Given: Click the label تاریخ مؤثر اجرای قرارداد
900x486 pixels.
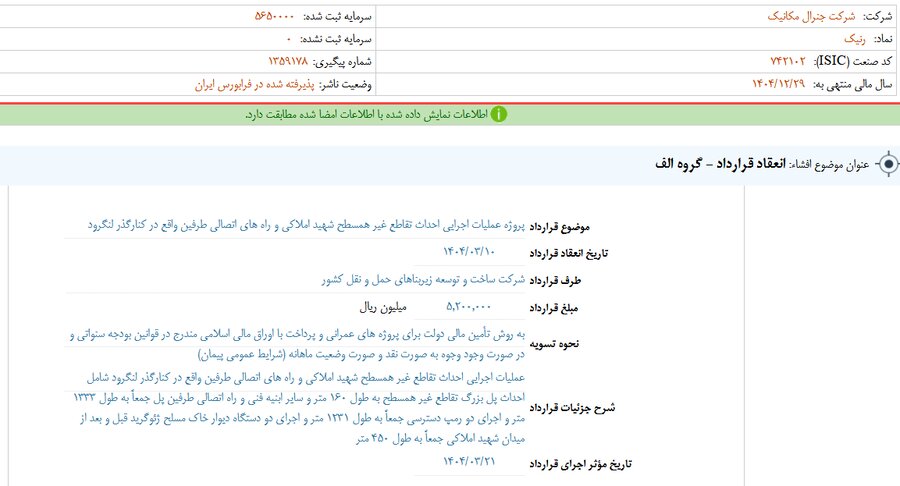Looking at the screenshot, I should click(580, 464).
